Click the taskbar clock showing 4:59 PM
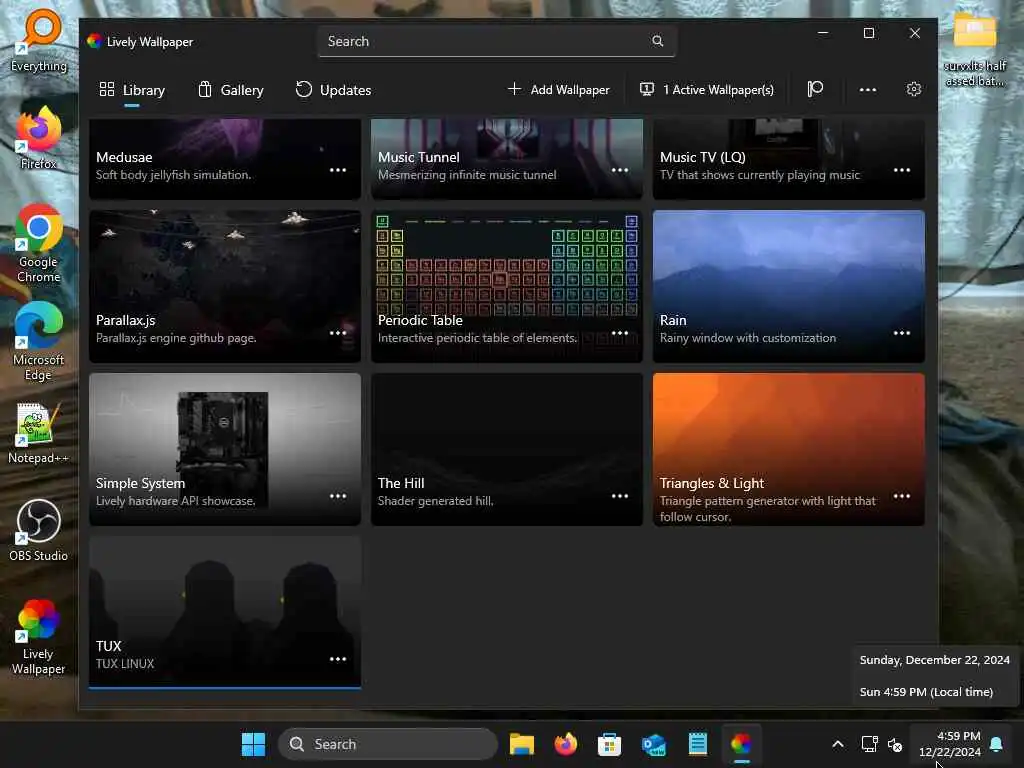Screen dimensions: 1024x768 pos(950,744)
